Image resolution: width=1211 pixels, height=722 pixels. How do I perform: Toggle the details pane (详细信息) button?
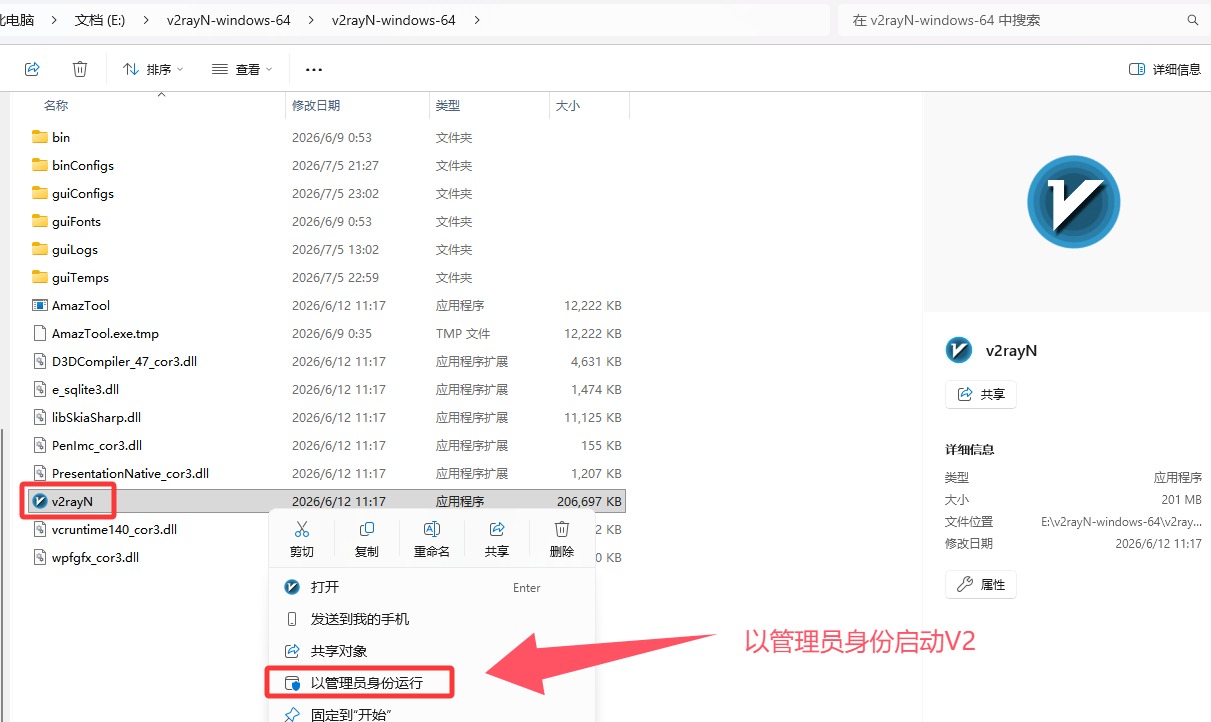pos(1164,69)
